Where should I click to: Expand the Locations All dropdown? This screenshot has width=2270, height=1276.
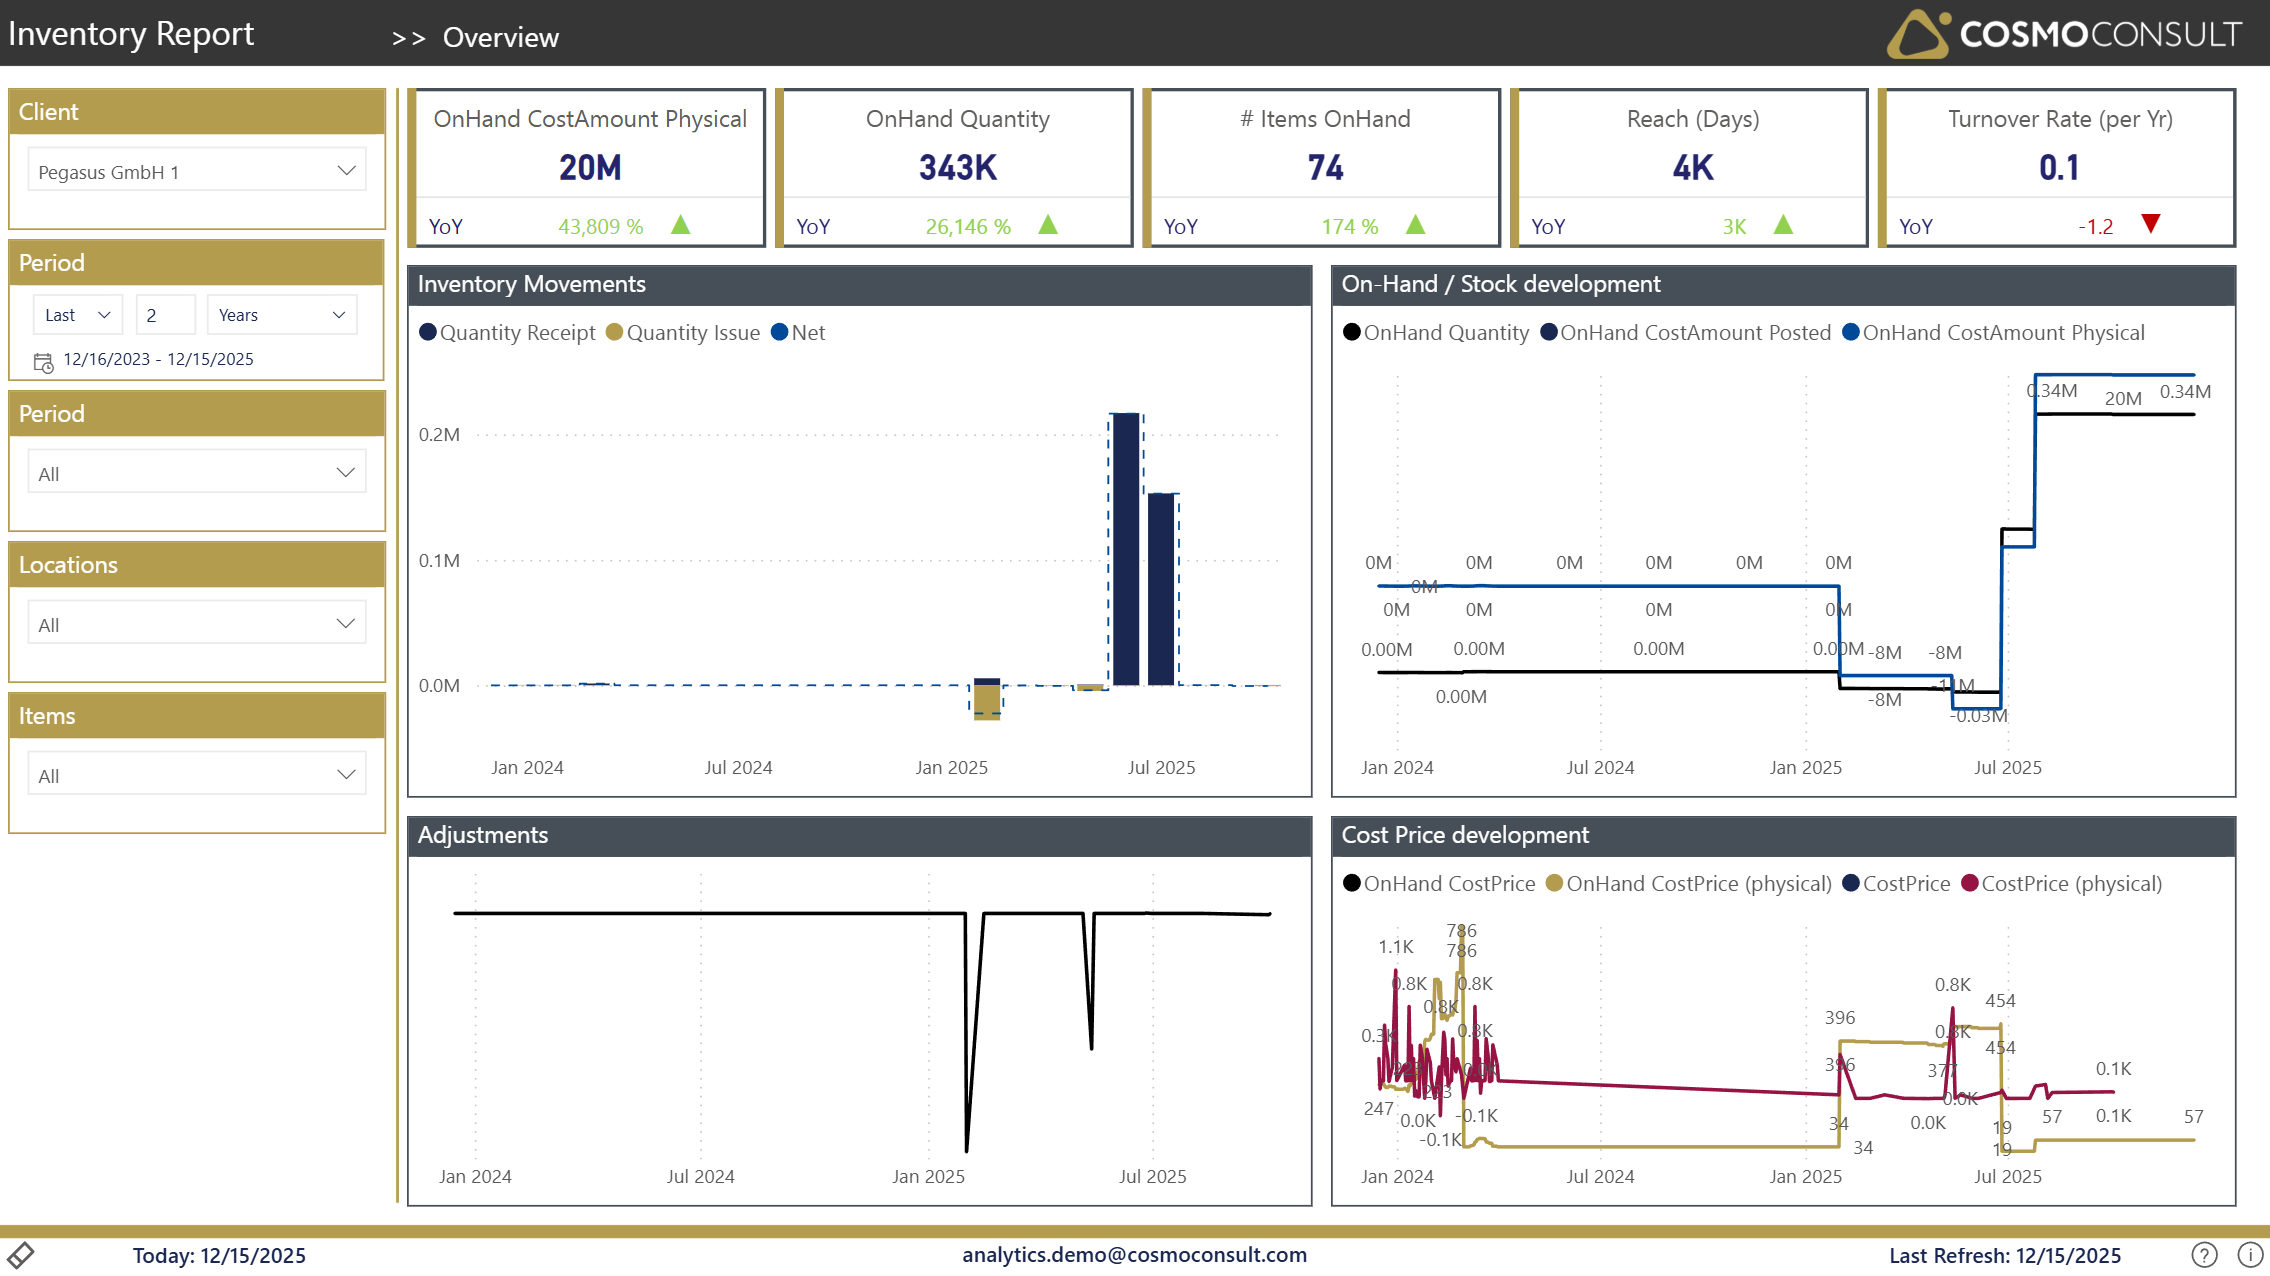click(197, 624)
